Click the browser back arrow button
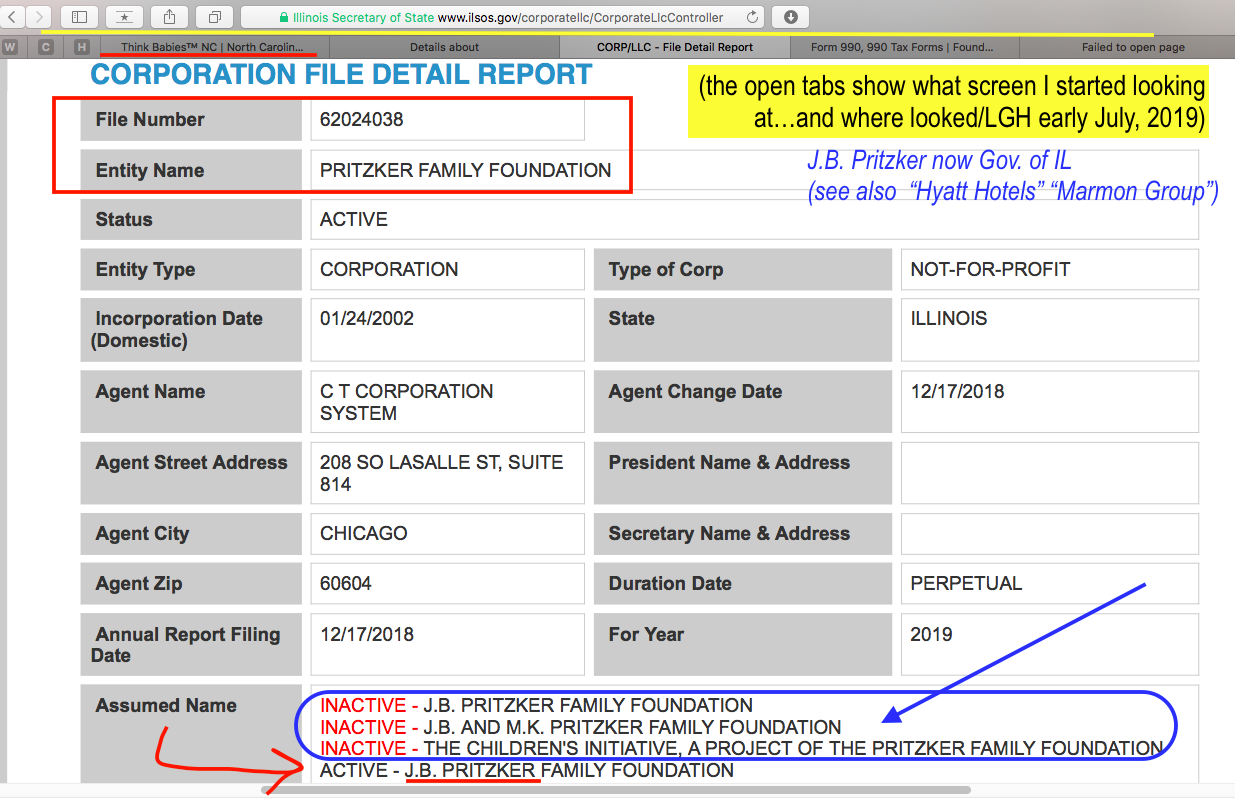Screen dimensions: 1235x798 (12, 17)
